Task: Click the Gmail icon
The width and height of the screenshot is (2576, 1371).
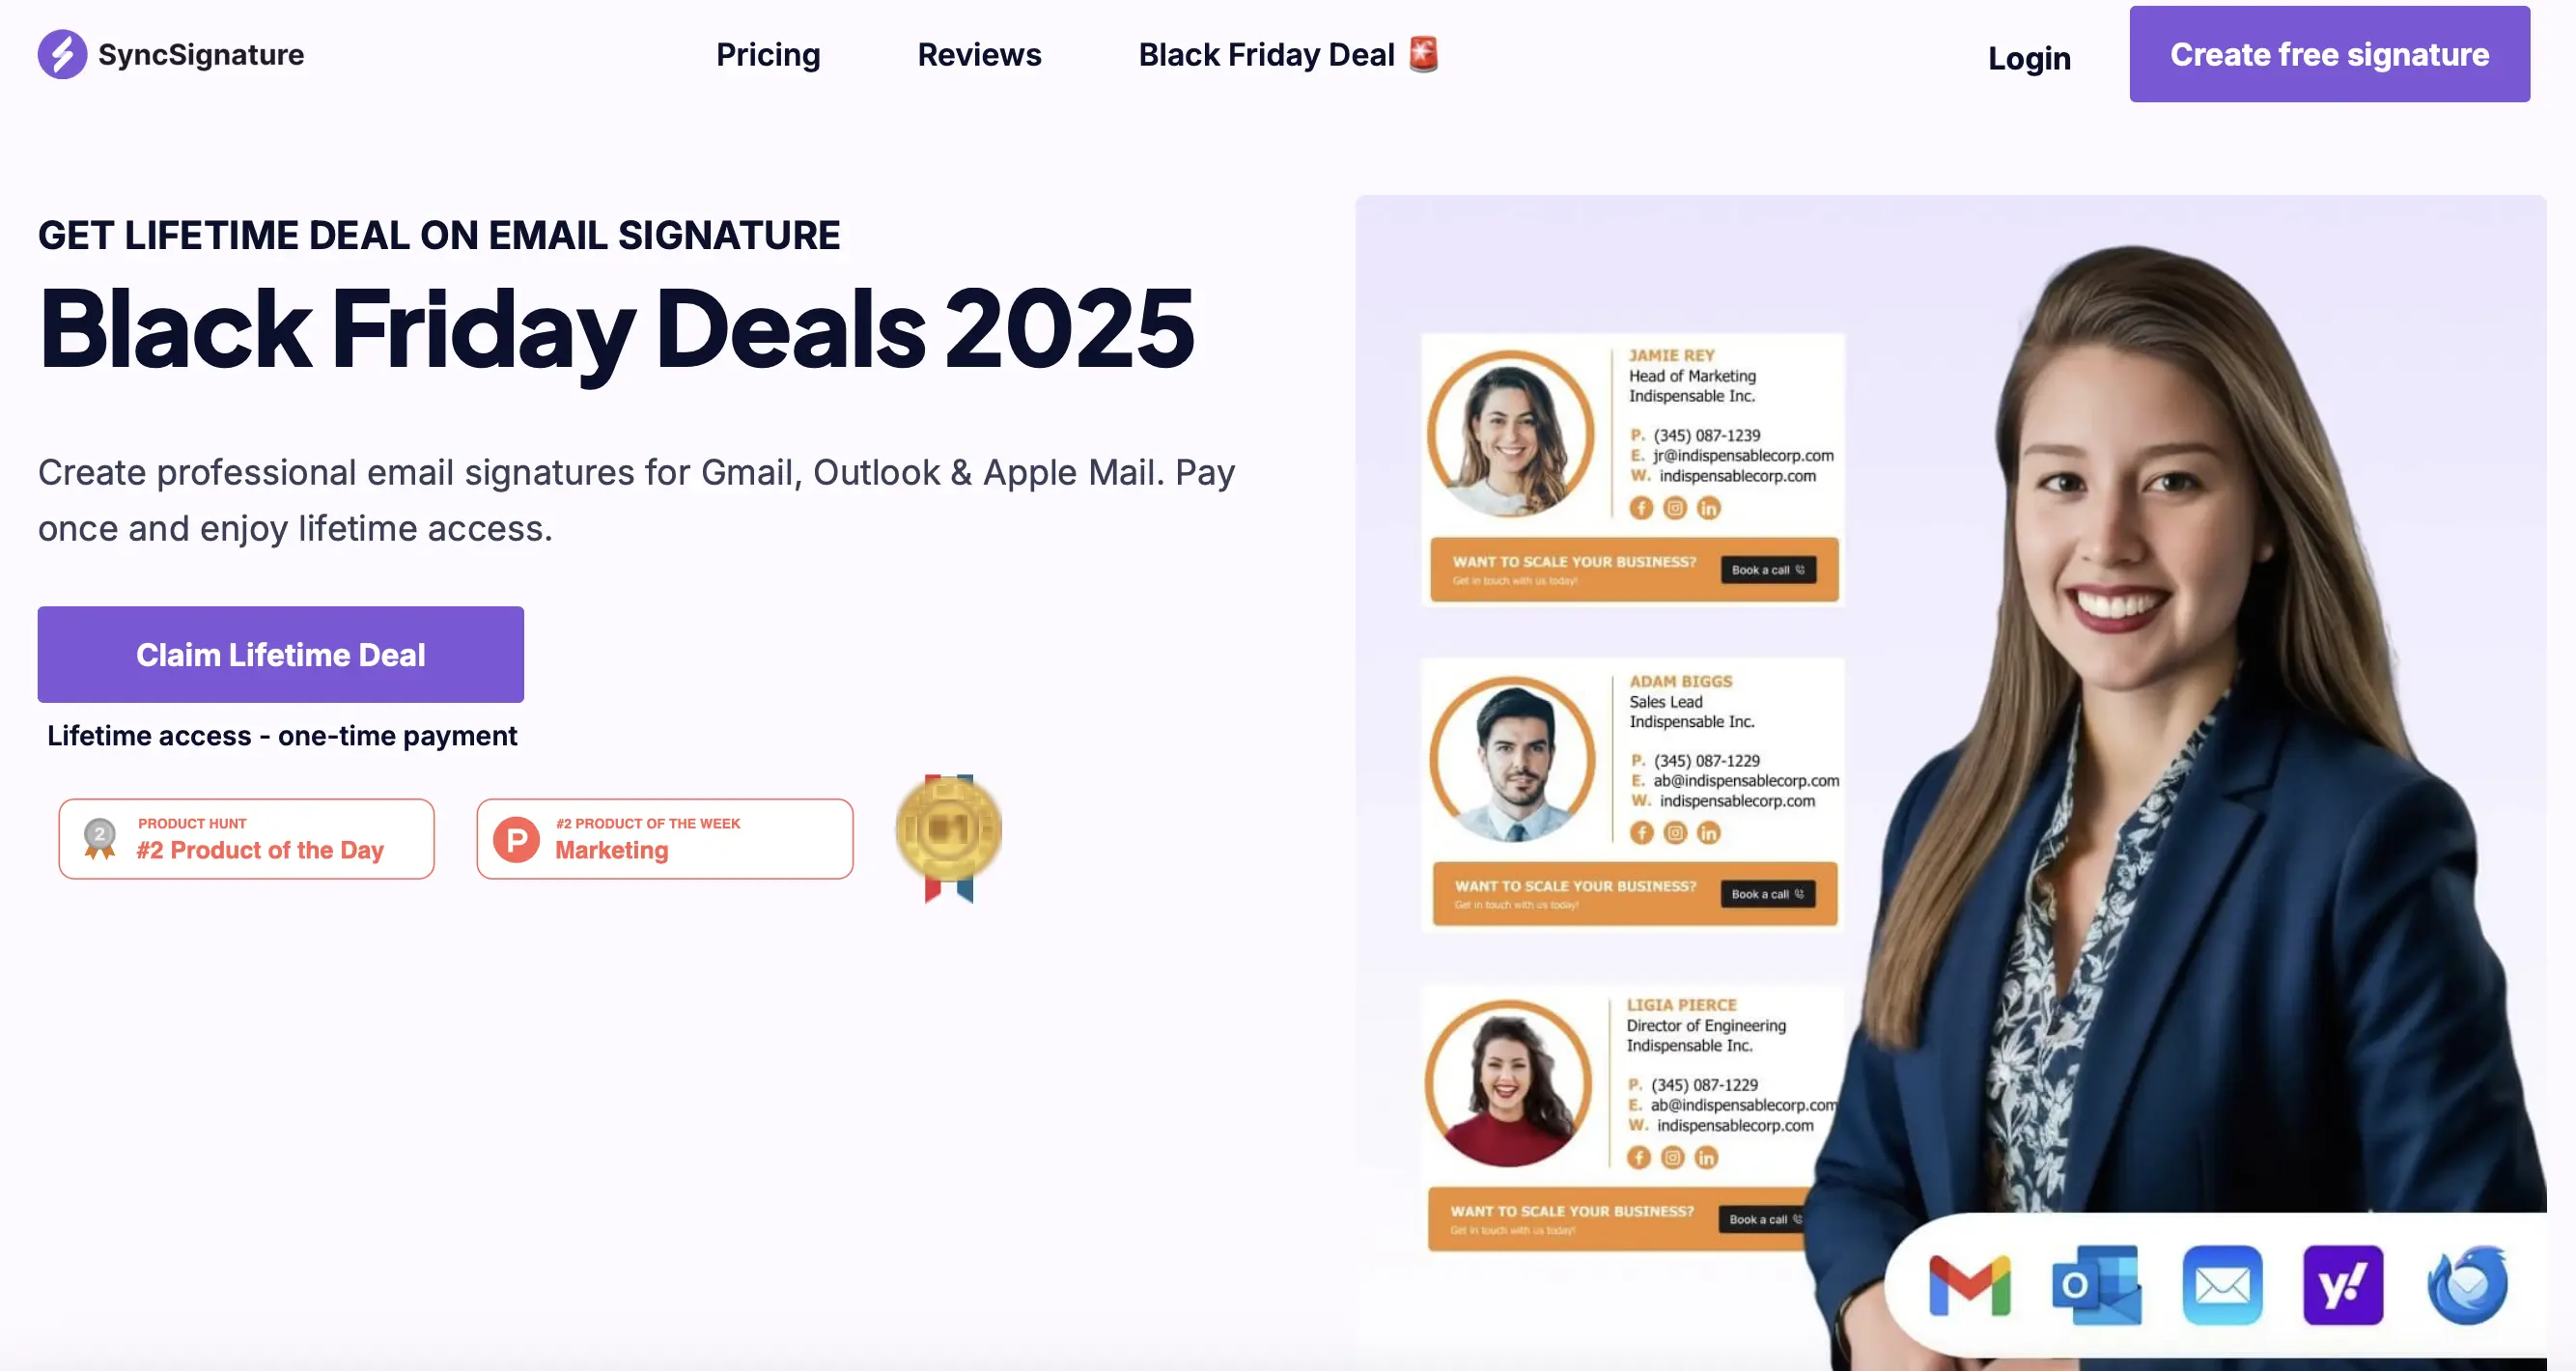Action: [x=1969, y=1285]
